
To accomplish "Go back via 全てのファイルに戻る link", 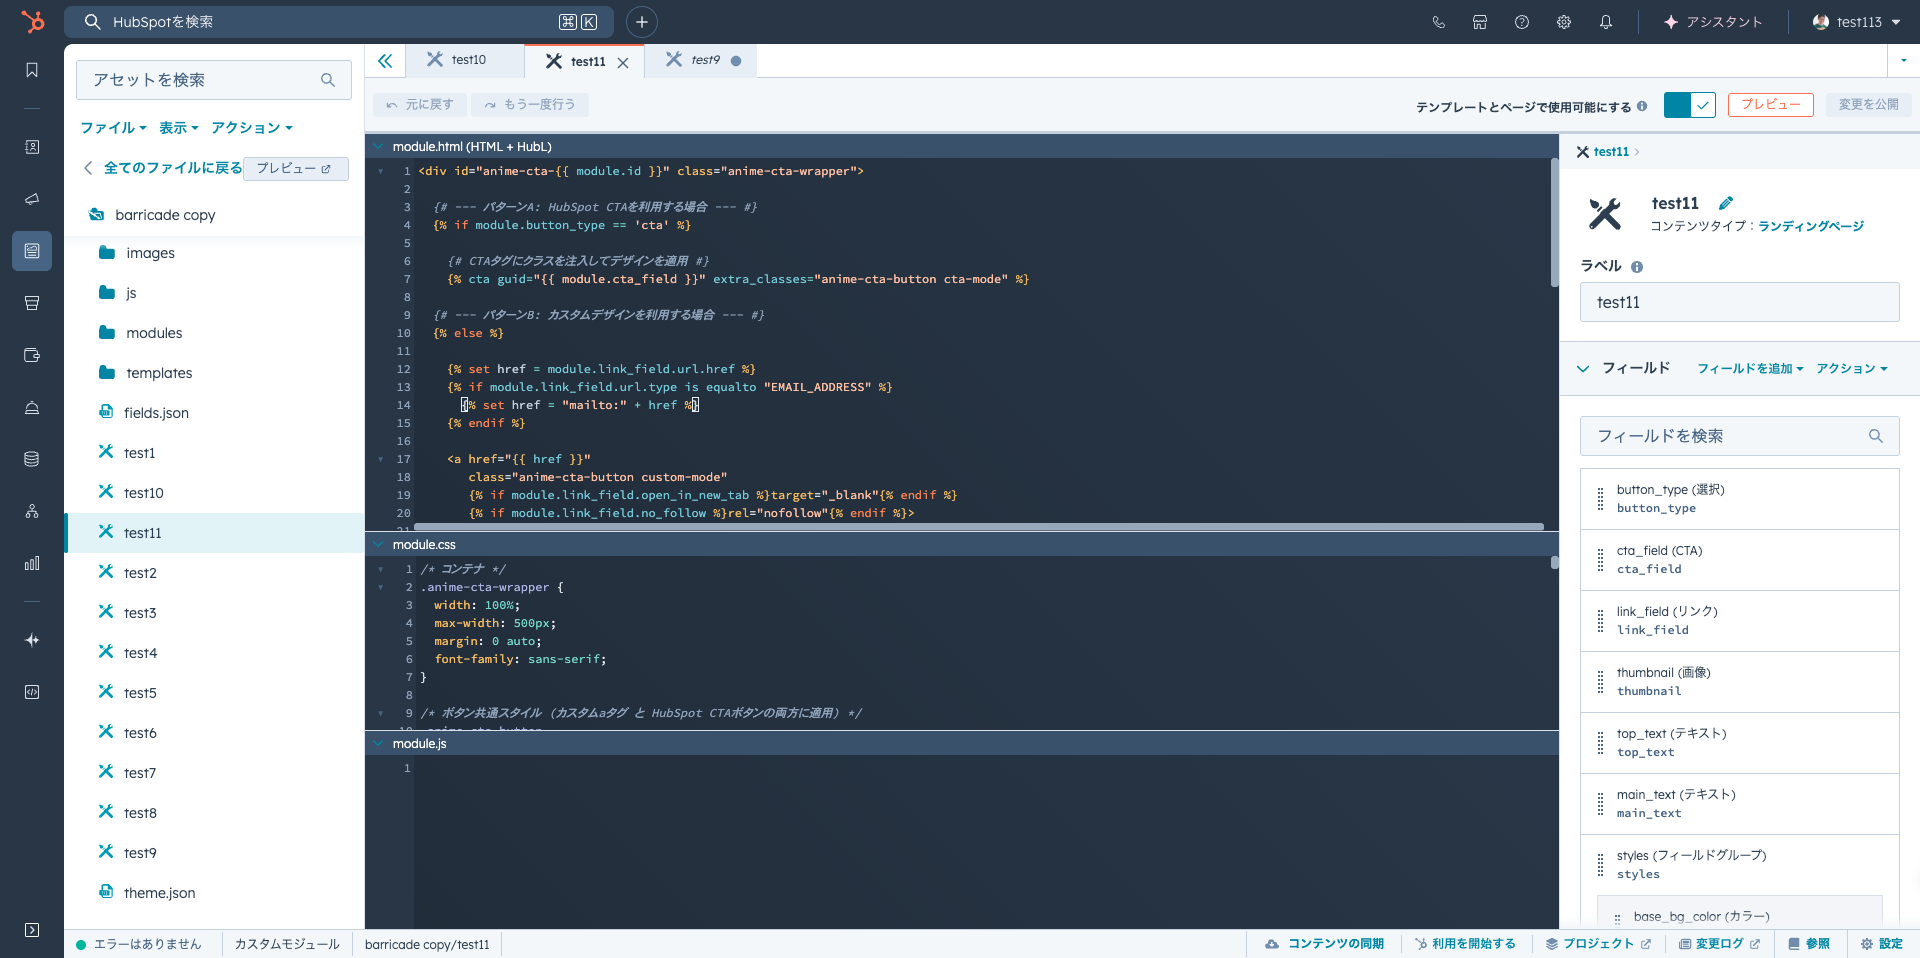I will (x=172, y=168).
